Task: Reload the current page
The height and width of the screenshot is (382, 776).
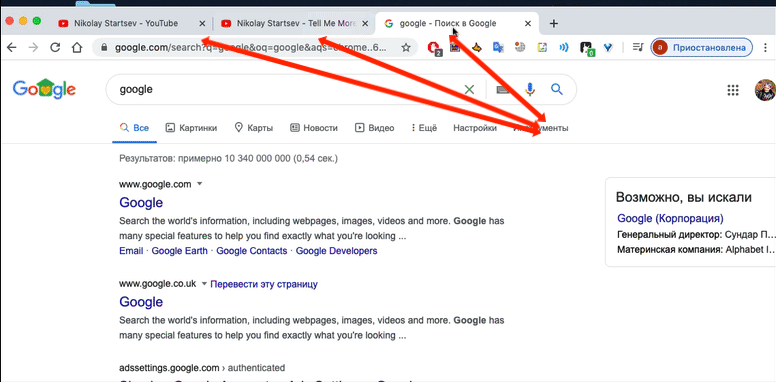Action: pos(55,48)
